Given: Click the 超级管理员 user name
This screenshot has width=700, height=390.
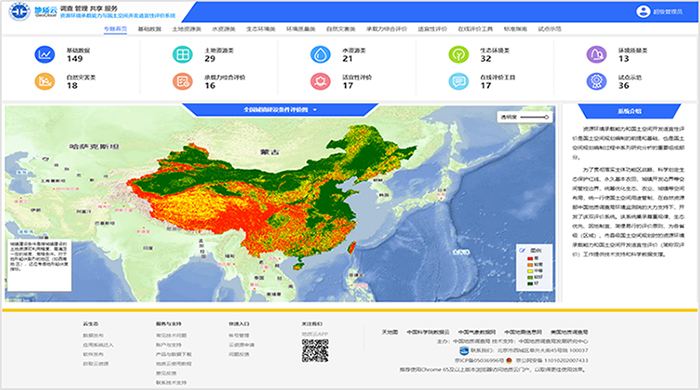Looking at the screenshot, I should [x=668, y=12].
